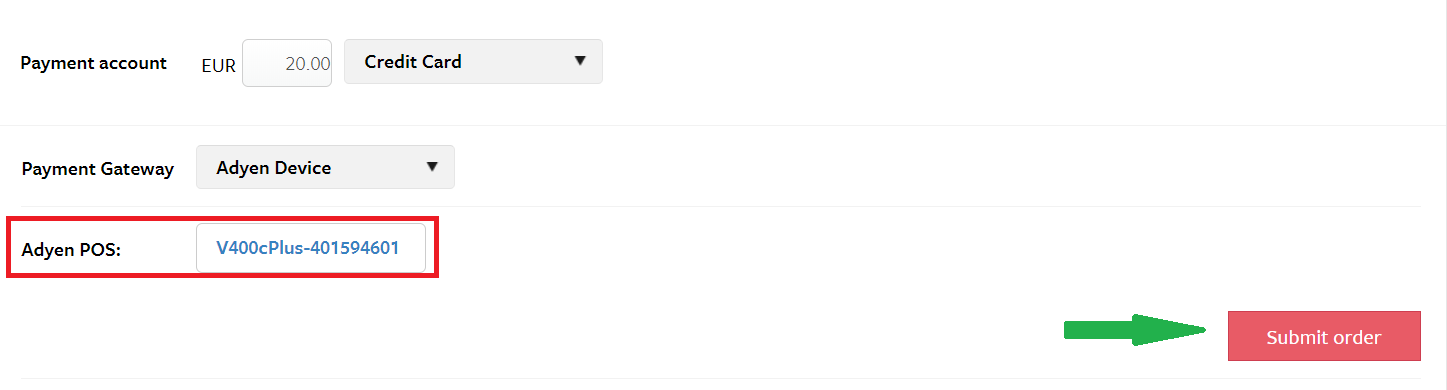The width and height of the screenshot is (1447, 390).
Task: Click the Payment Gateway label
Action: [x=98, y=169]
